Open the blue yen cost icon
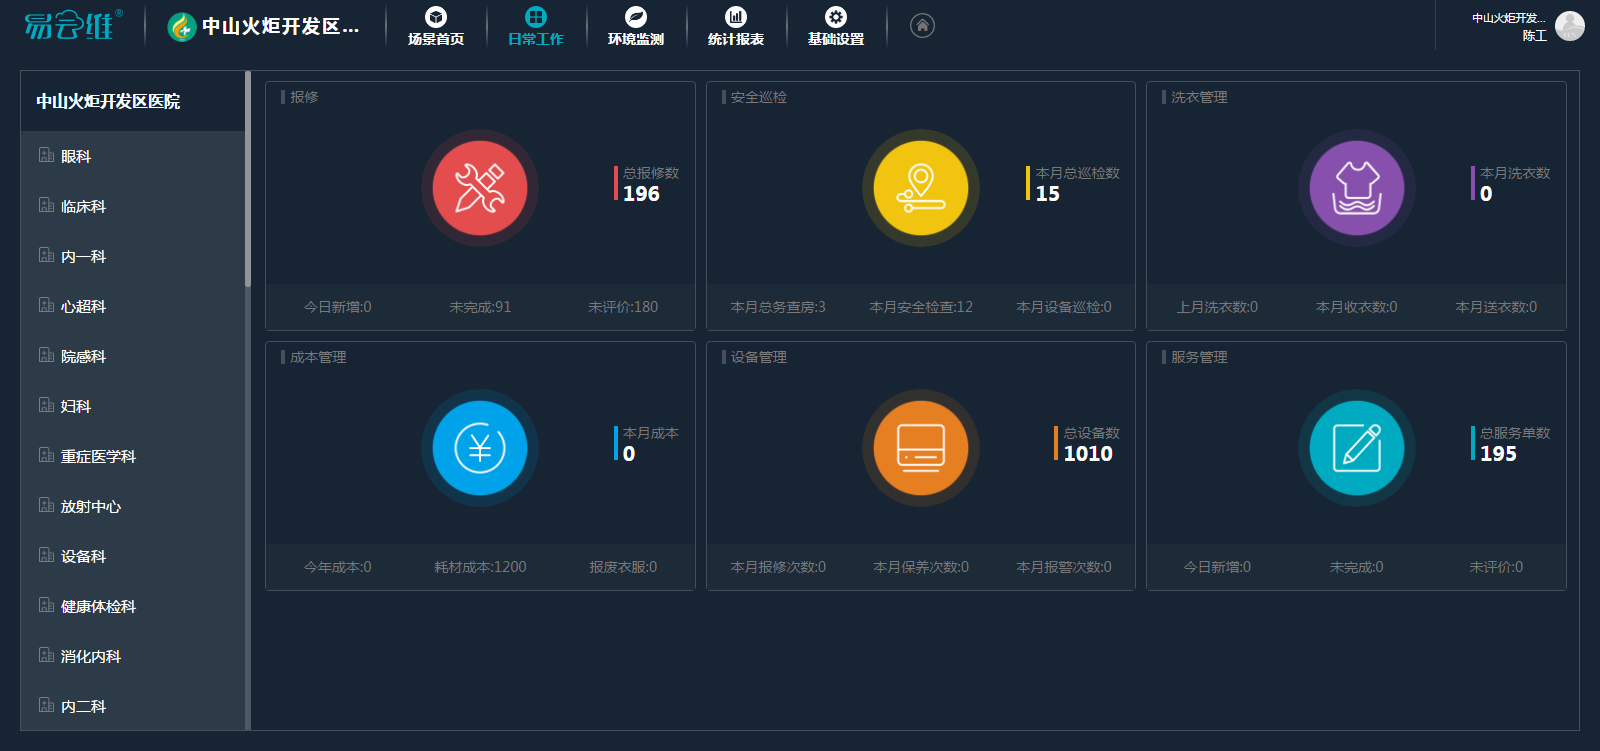Image resolution: width=1600 pixels, height=751 pixels. pos(480,448)
